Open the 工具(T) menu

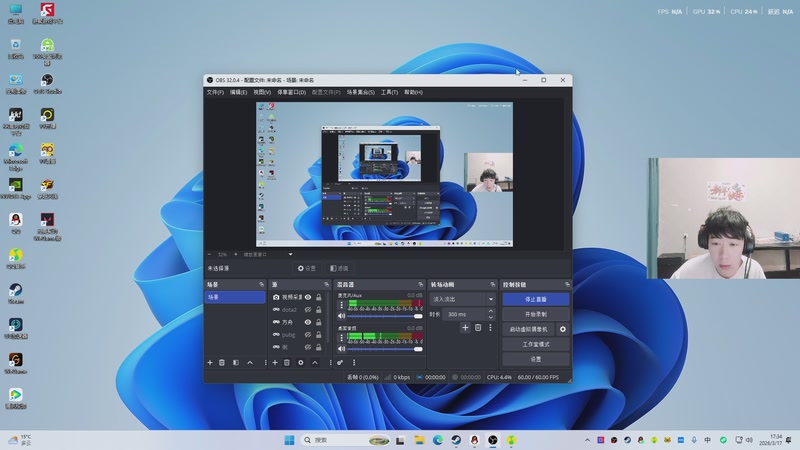389,92
